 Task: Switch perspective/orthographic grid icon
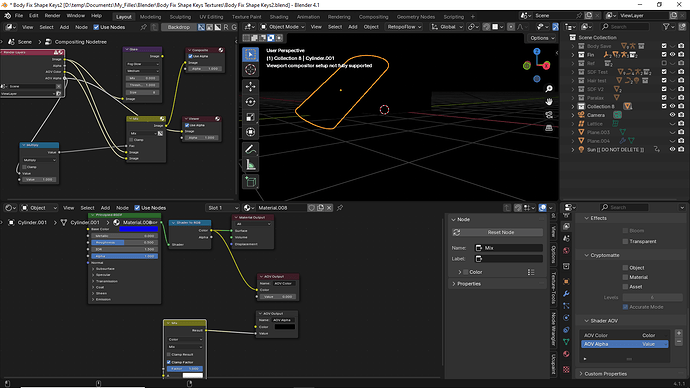549,128
